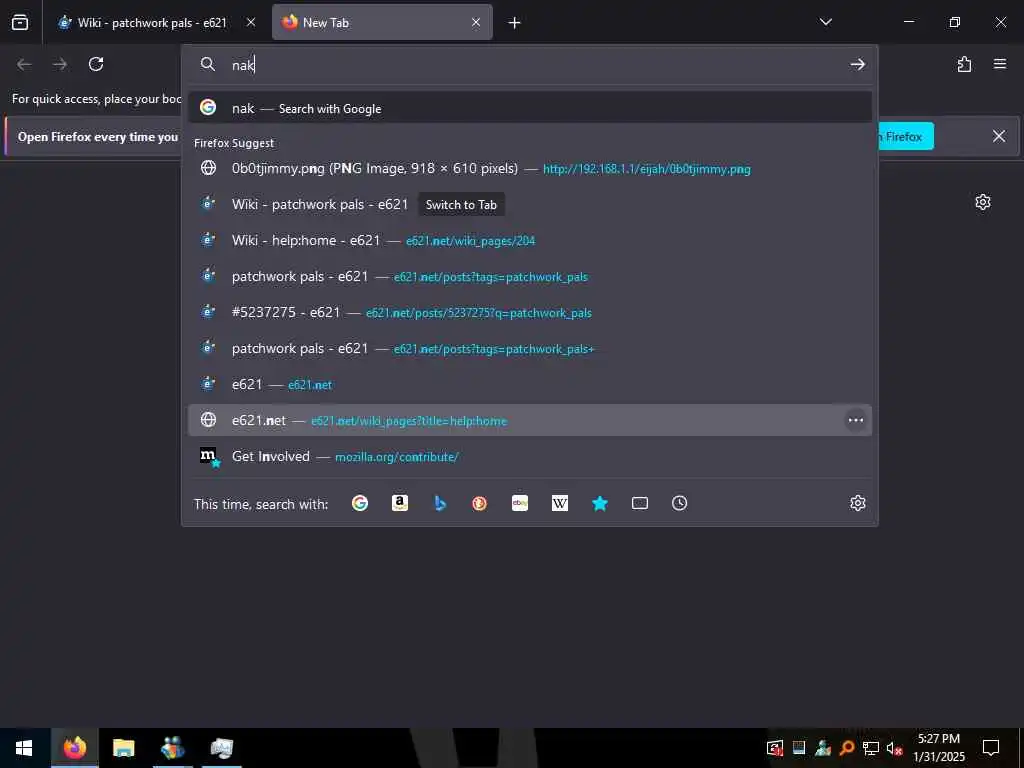
Task: Open the Extensions puzzle icon
Action: pyautogui.click(x=965, y=64)
